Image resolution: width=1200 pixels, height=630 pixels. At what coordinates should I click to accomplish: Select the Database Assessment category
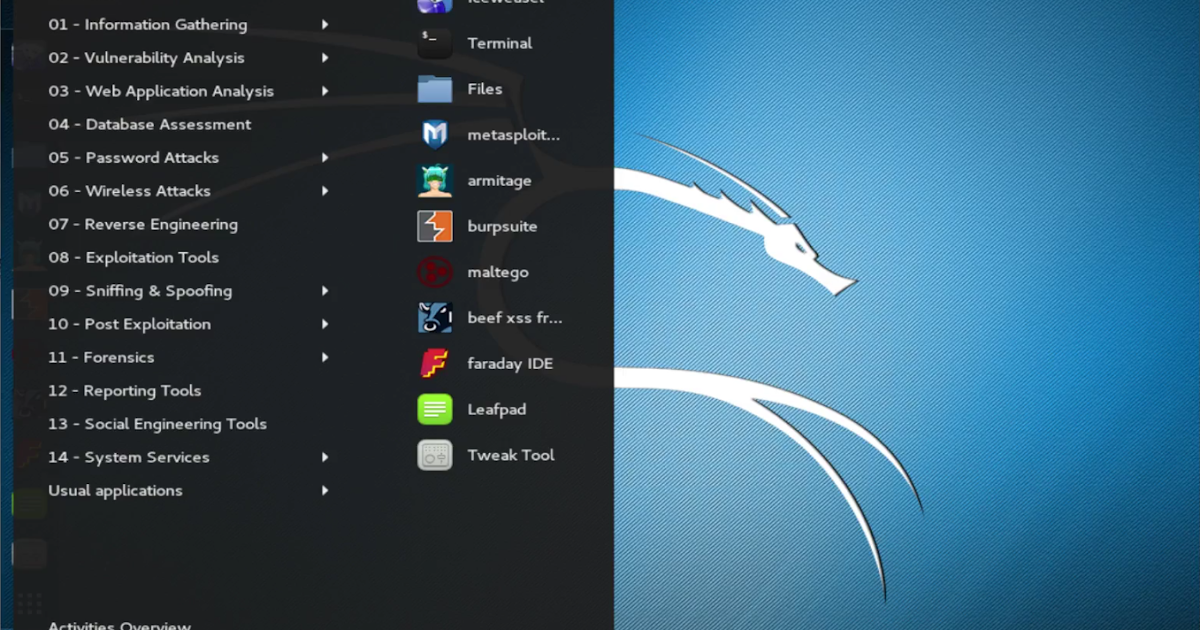(149, 124)
